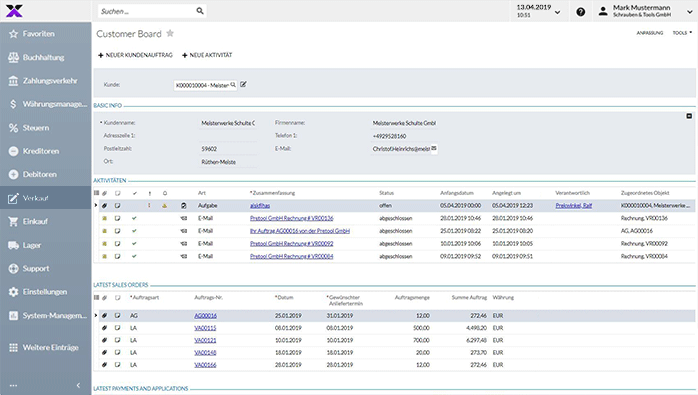This screenshot has width=698, height=395.
Task: Click Neue Aktivität button
Action: 207,55
